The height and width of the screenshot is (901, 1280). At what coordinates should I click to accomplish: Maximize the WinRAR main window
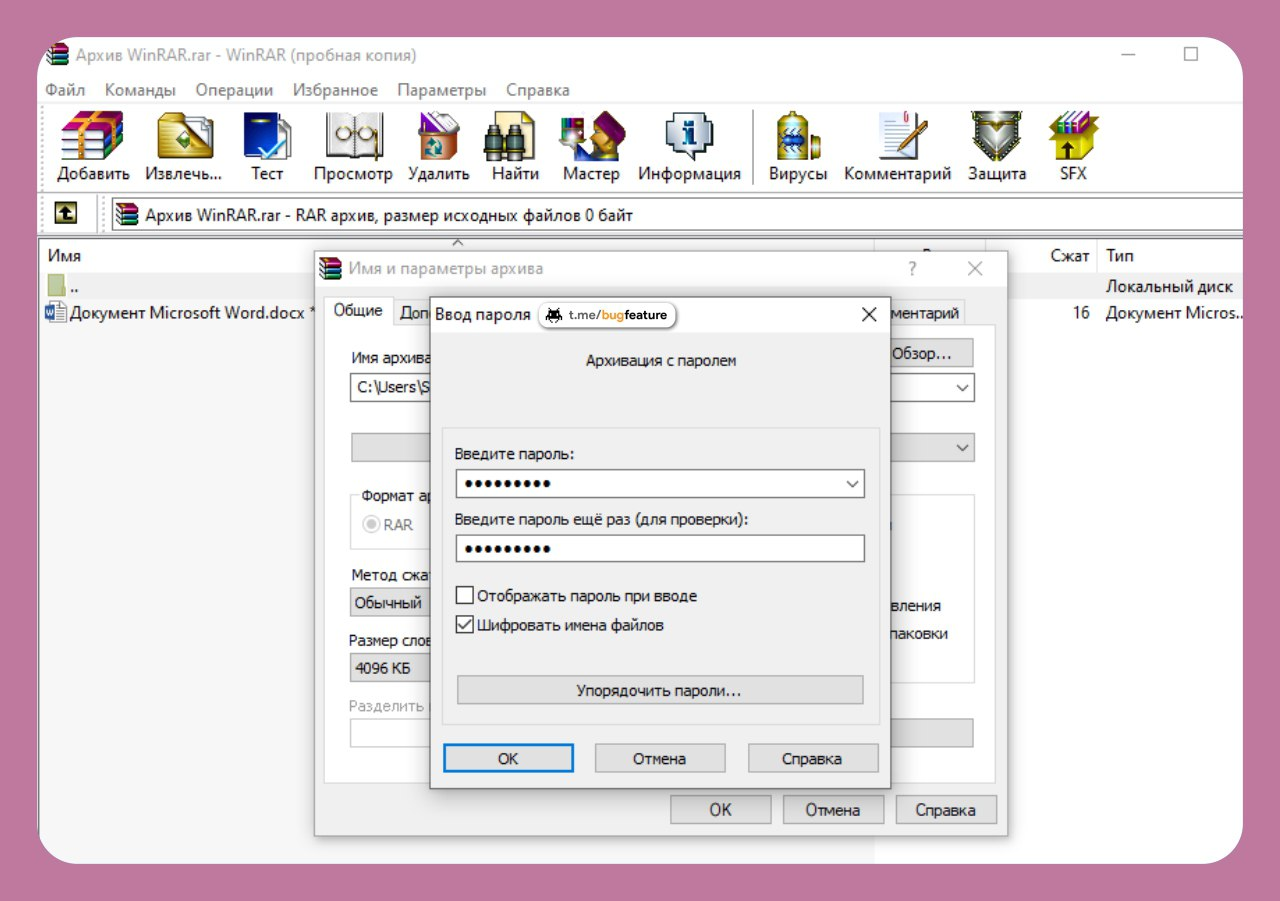click(x=1190, y=55)
